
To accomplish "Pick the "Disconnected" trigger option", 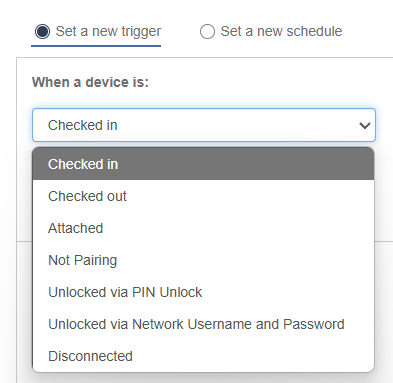I will (x=203, y=356).
